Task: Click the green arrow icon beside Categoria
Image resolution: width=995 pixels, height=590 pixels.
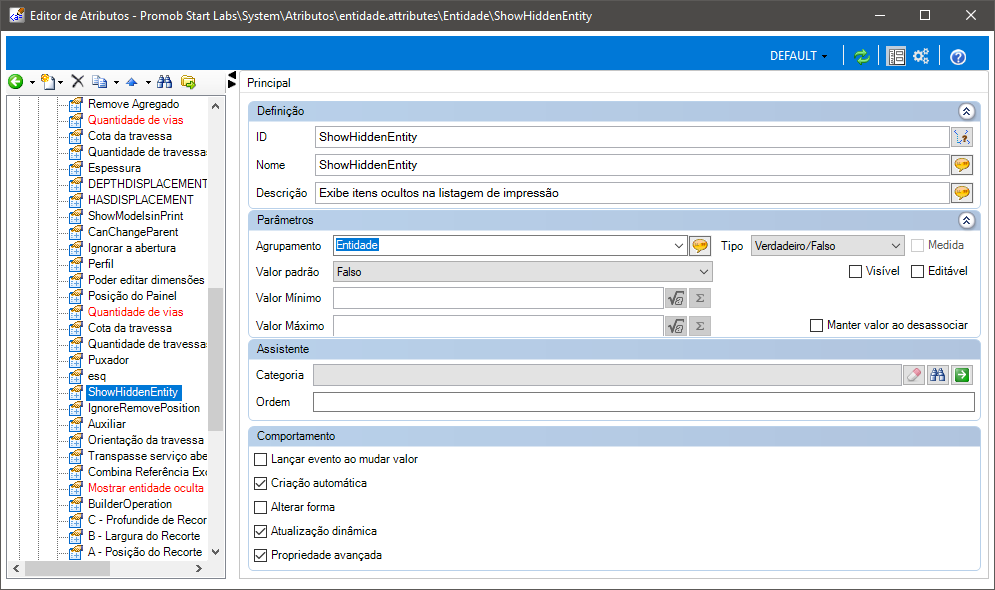Action: click(962, 375)
